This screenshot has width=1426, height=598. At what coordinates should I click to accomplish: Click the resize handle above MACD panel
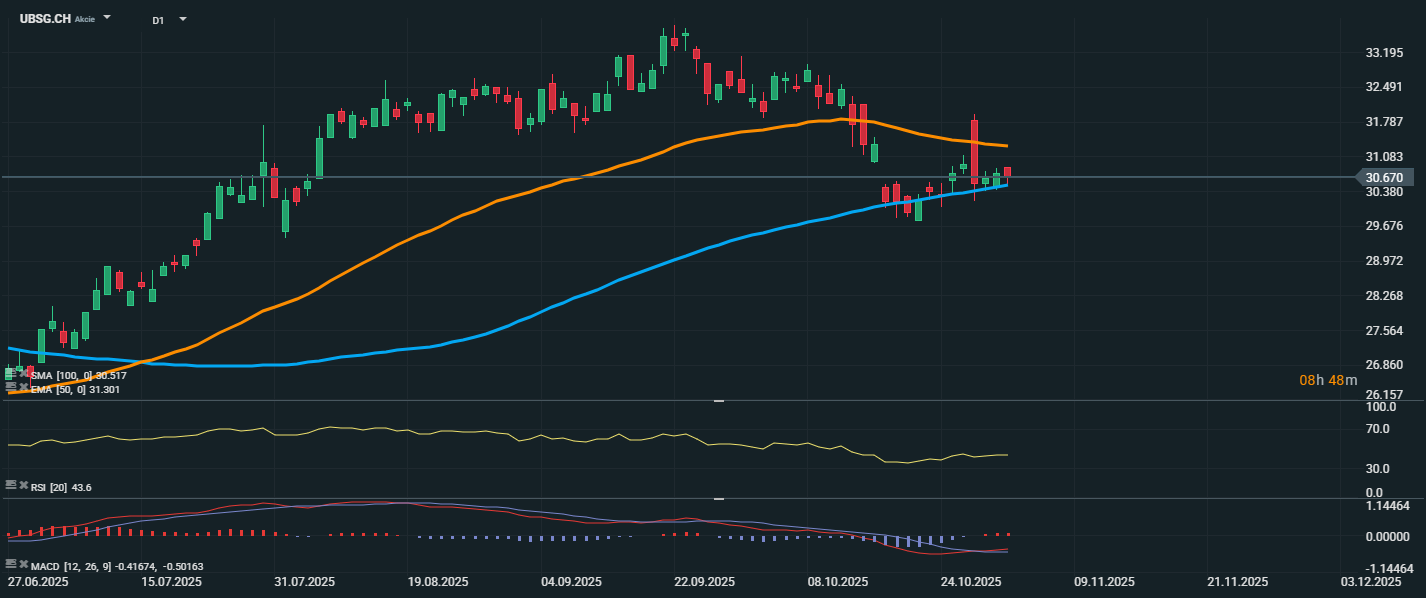718,498
